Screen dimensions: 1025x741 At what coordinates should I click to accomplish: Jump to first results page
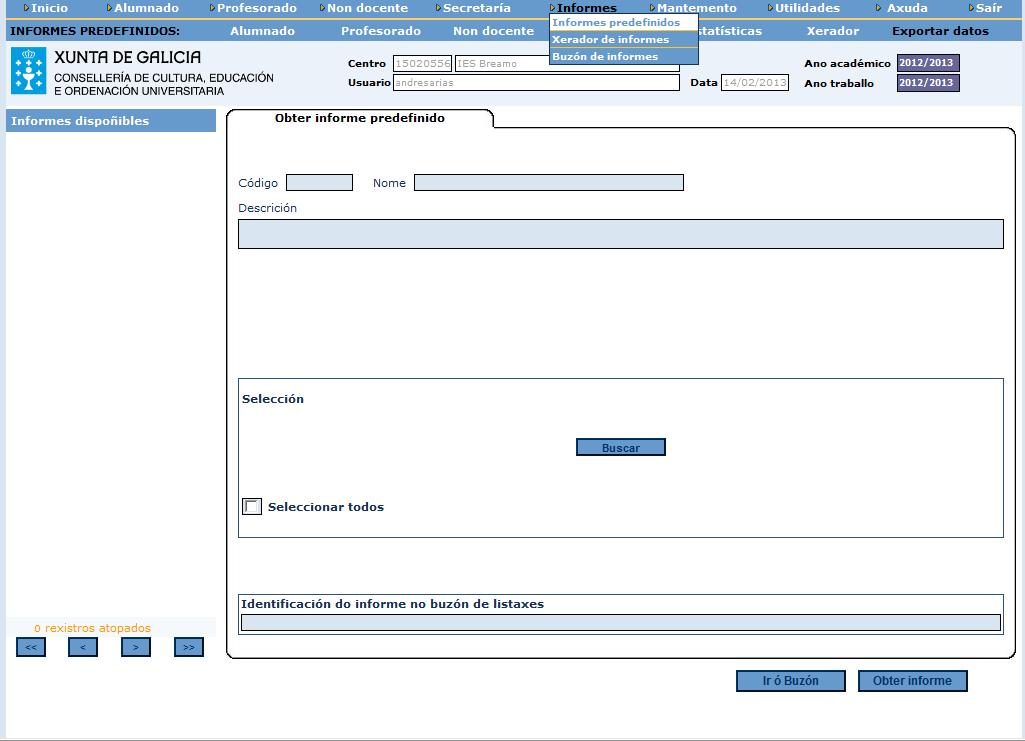[30, 646]
